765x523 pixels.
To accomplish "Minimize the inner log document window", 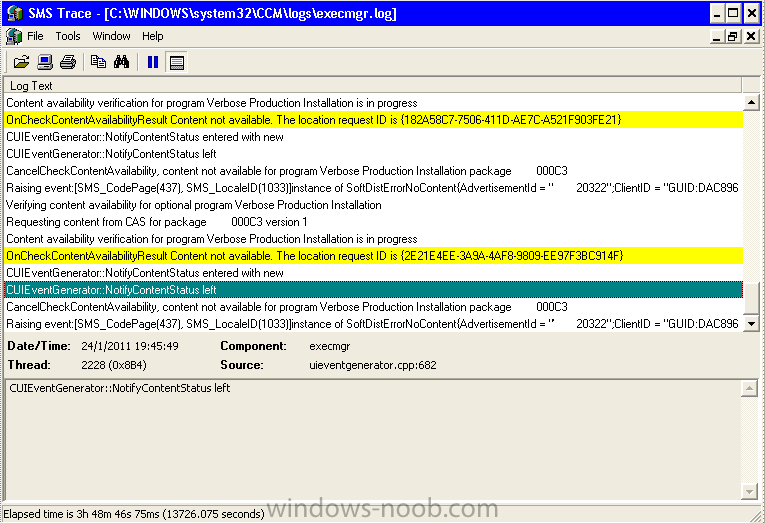I will [716, 37].
